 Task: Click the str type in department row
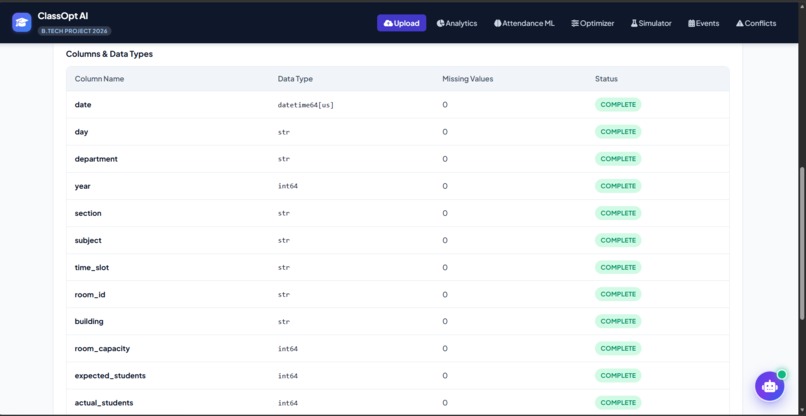(284, 159)
